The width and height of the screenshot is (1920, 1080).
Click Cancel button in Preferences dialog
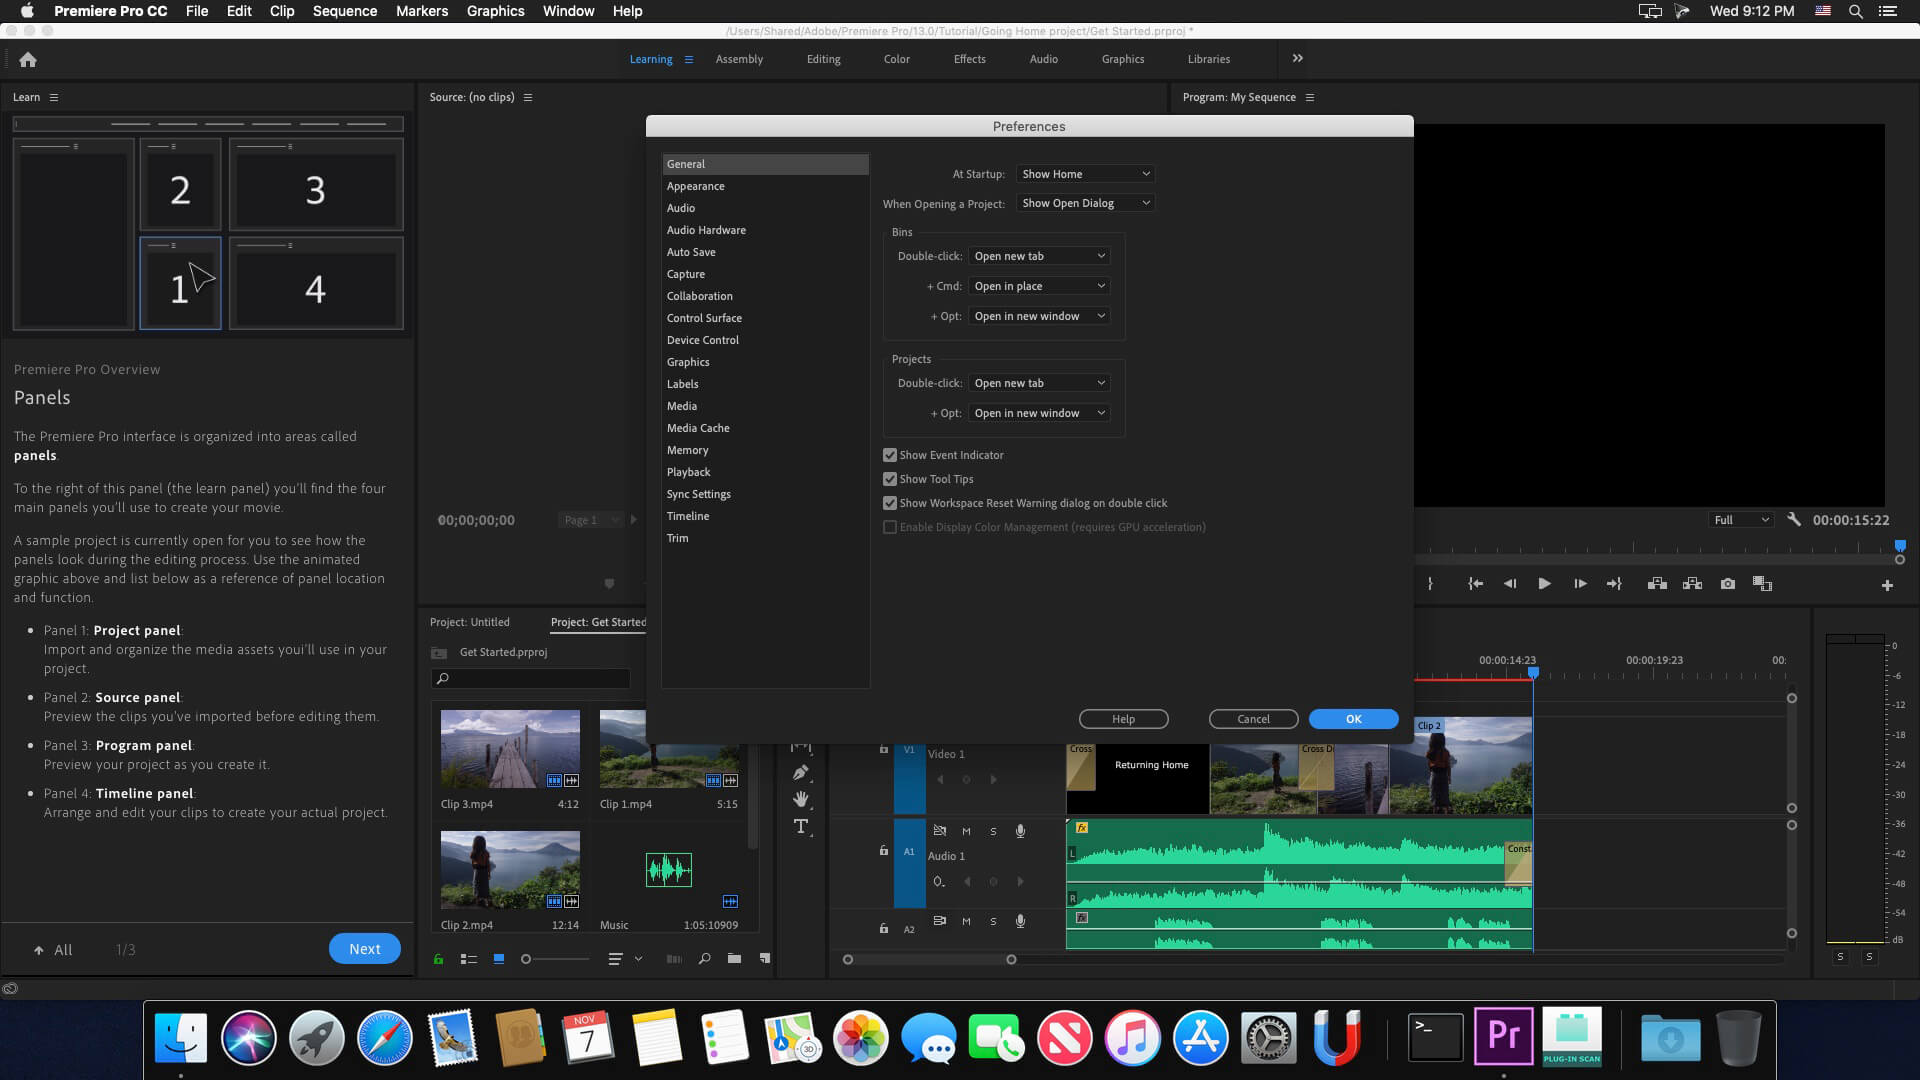(1253, 719)
